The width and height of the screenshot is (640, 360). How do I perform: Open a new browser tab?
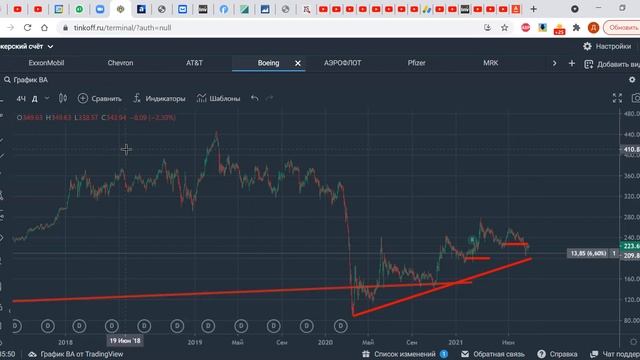533,9
